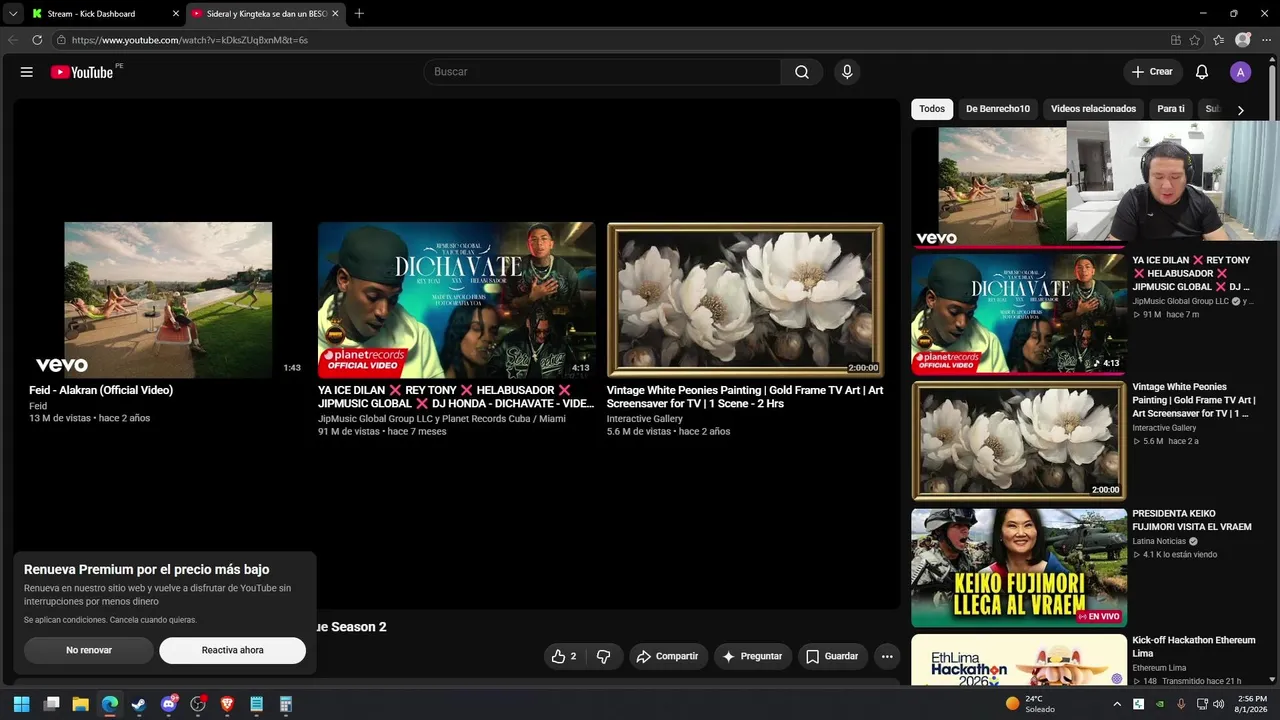The image size is (1280, 720).
Task: Show more filter chips with arrow
Action: tap(1240, 110)
